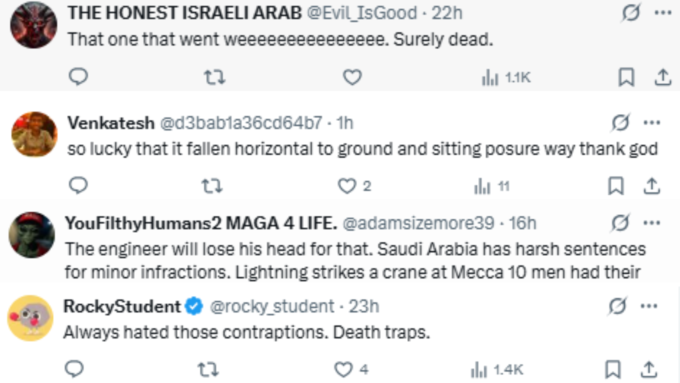Reply to Venkatesh's tweet
Screen dimensions: 680x383
78,186
